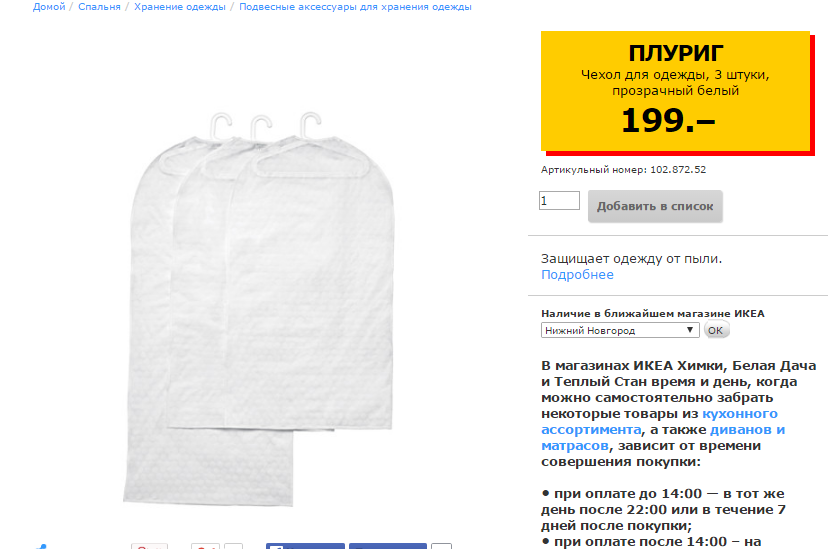Open the Домой breadcrumb link
This screenshot has width=834, height=549.
pos(49,7)
